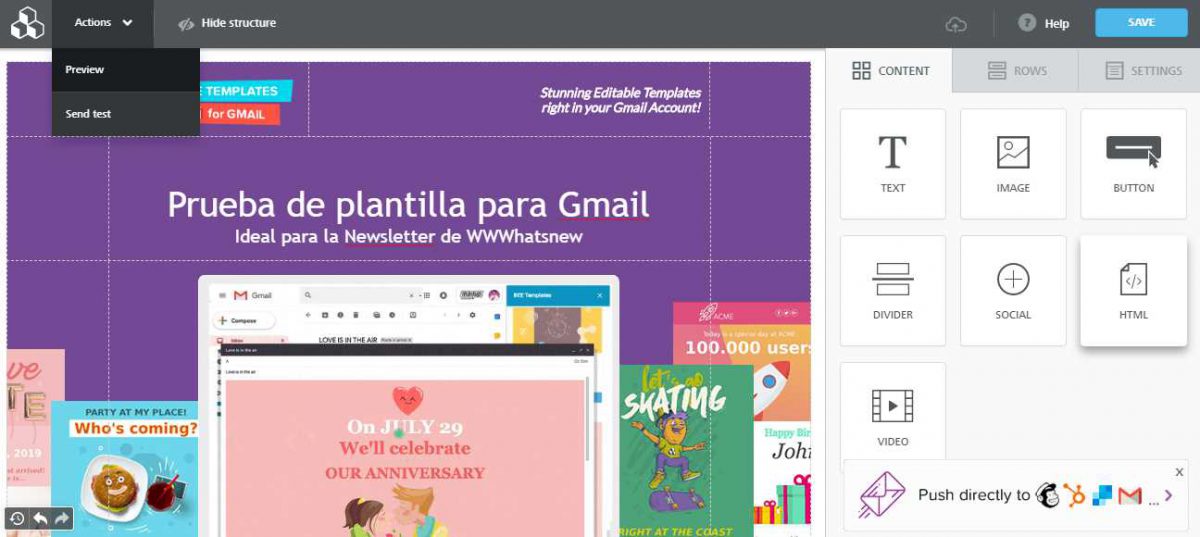Image resolution: width=1200 pixels, height=537 pixels.
Task: Click the envelope icon in the push banner
Action: (x=883, y=496)
